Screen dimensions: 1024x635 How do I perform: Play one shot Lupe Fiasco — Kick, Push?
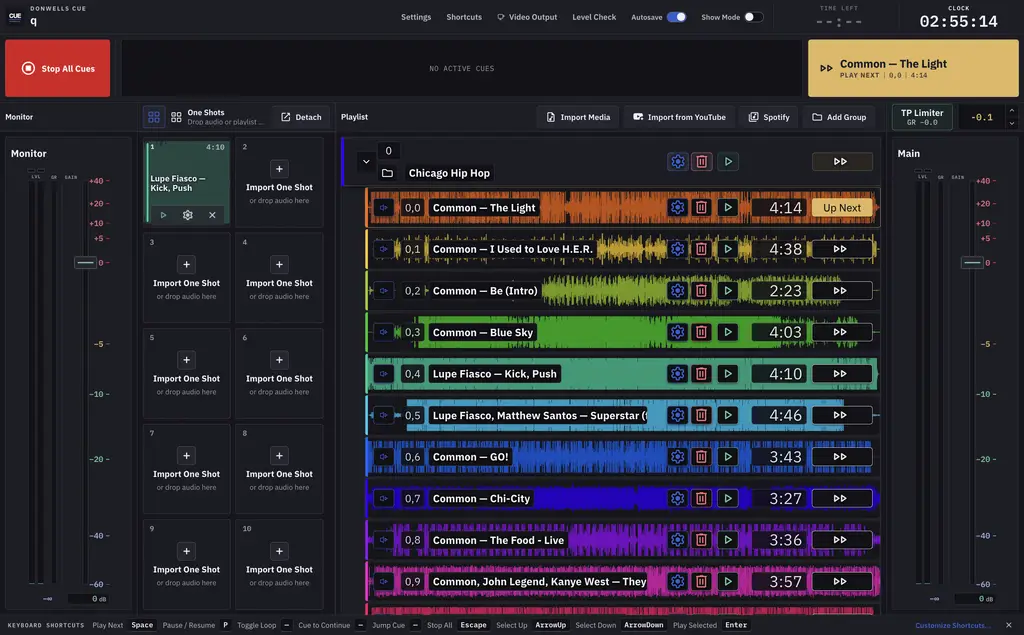tap(163, 215)
